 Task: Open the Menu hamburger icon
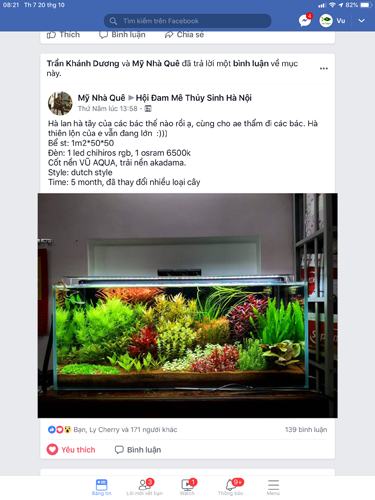pyautogui.click(x=273, y=487)
